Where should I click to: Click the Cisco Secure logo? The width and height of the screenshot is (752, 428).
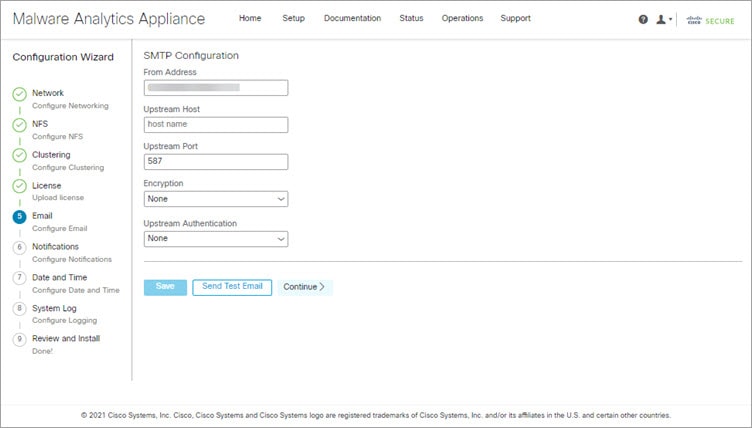710,21
